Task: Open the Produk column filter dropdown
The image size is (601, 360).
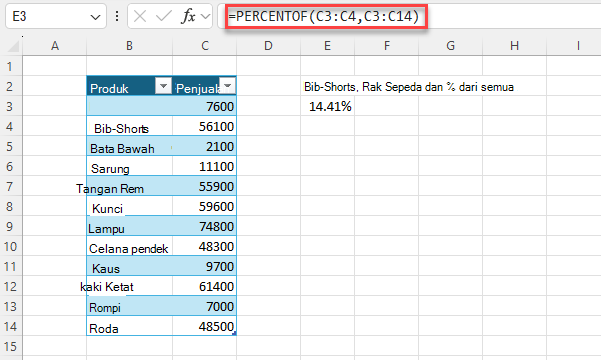Action: 163,85
